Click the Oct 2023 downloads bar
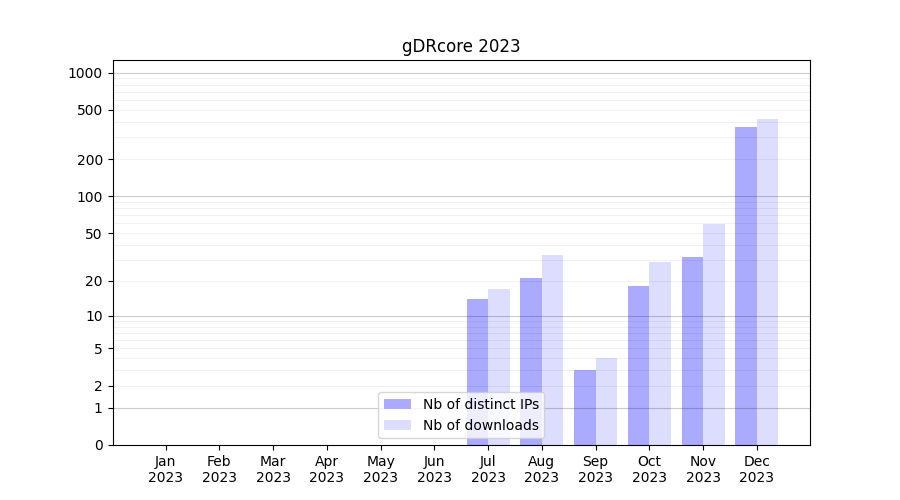The image size is (900, 500). pyautogui.click(x=660, y=353)
